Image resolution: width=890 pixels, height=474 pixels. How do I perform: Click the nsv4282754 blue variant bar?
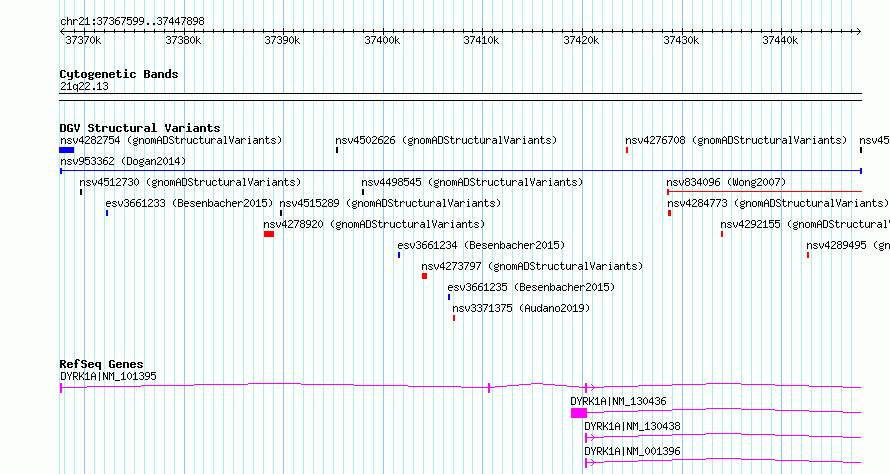tap(66, 150)
